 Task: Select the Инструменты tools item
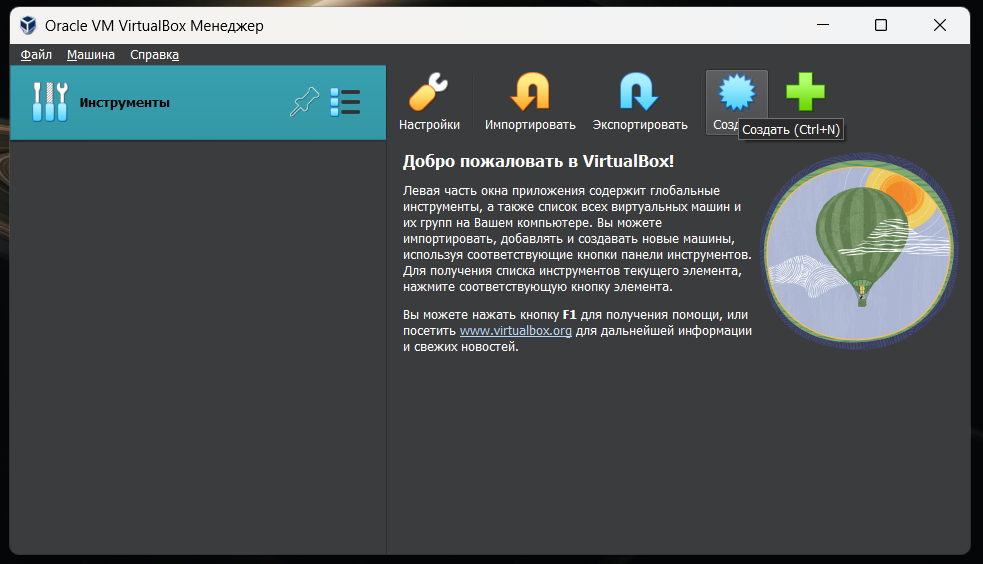click(x=198, y=103)
